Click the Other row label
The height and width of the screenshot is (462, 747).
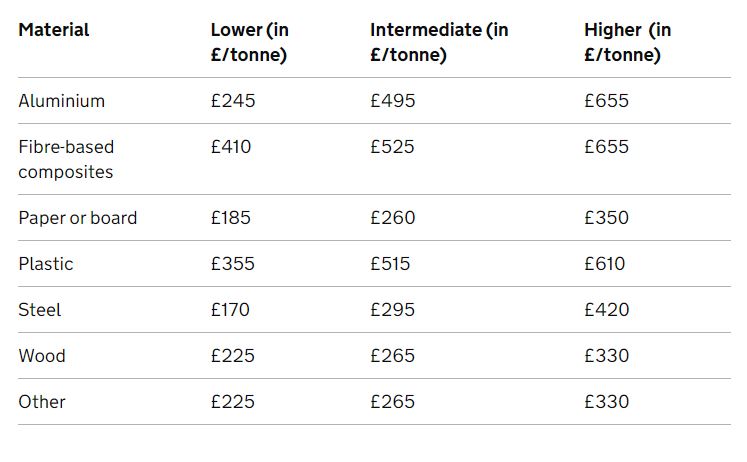(42, 402)
